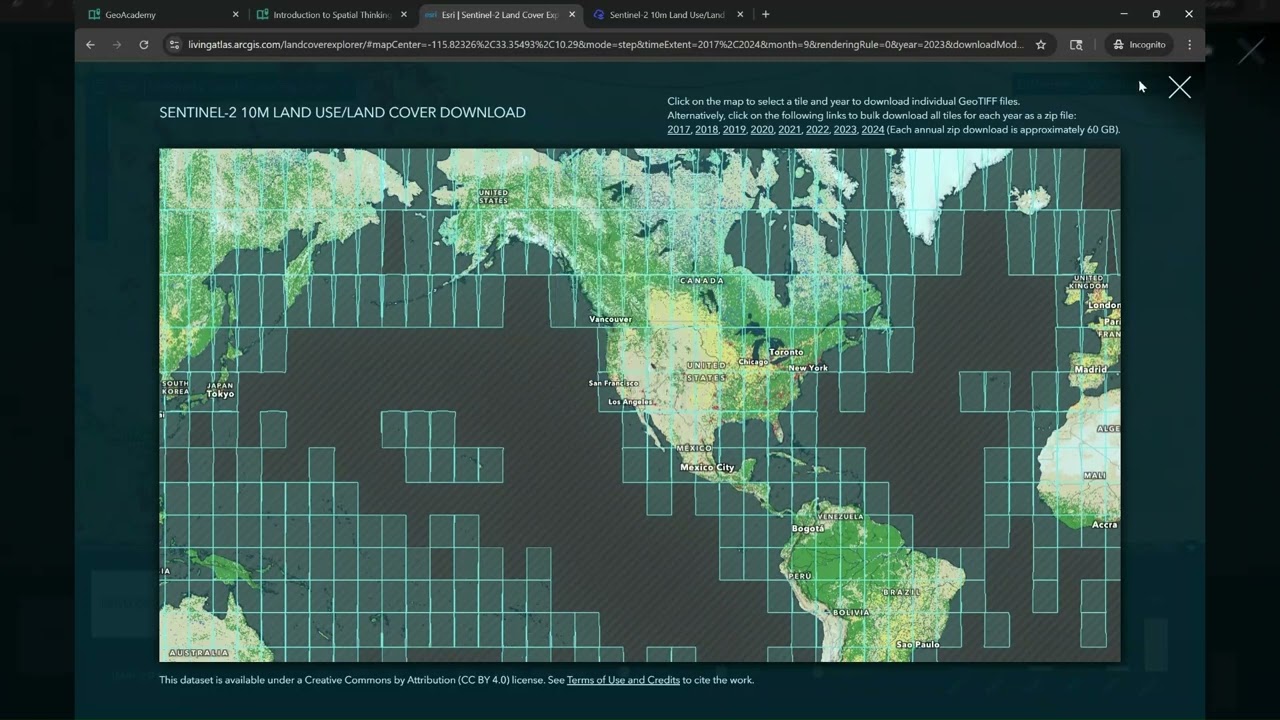This screenshot has width=1280, height=720.
Task: Close the GeoAcademy tab
Action: click(236, 15)
